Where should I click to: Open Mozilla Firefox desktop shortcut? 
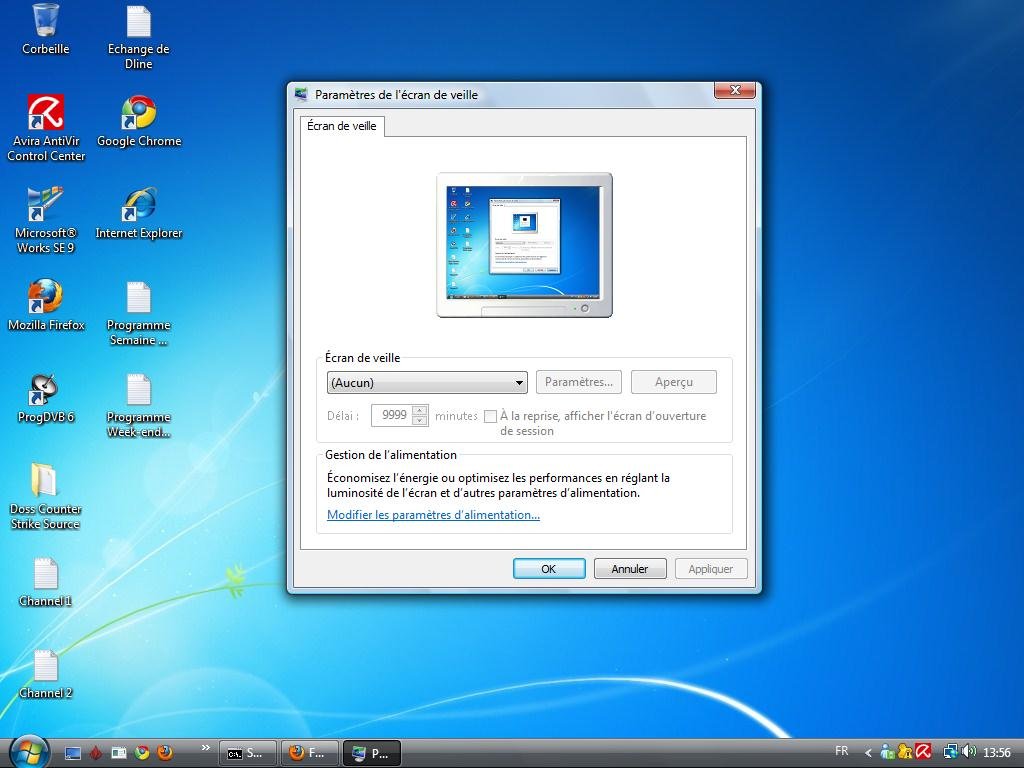(x=45, y=298)
